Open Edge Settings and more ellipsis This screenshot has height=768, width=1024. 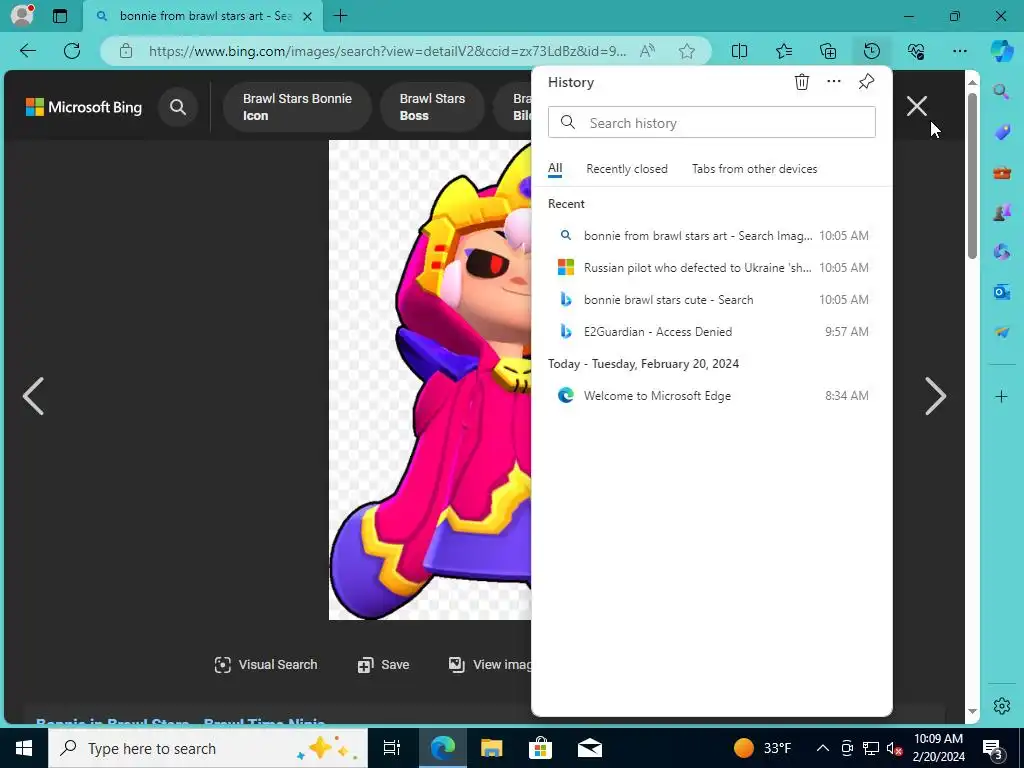click(960, 51)
